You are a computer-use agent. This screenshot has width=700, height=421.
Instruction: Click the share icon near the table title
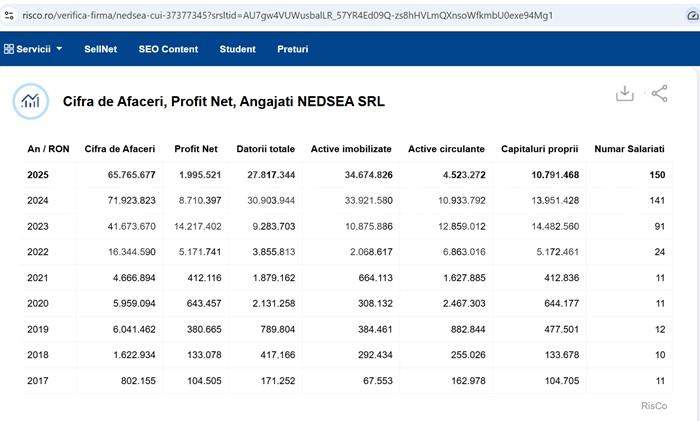659,94
